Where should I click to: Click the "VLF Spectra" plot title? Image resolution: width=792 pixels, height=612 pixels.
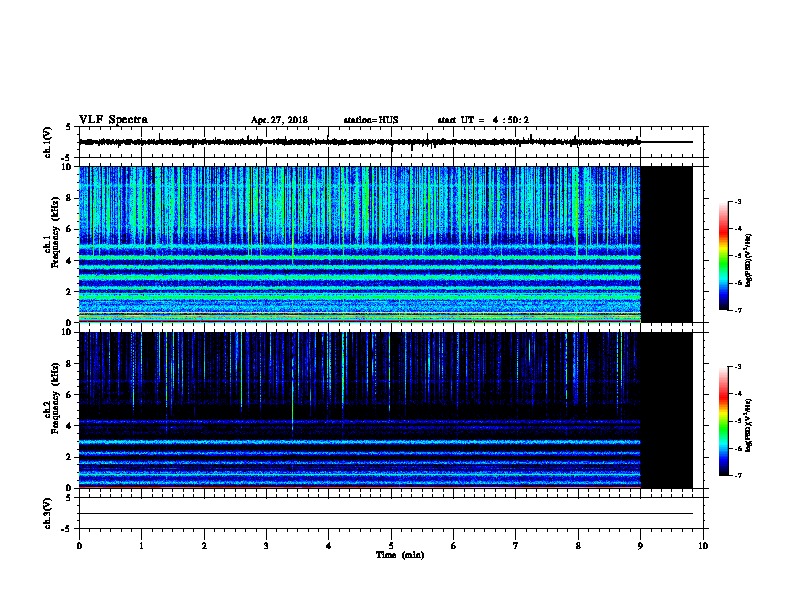[113, 120]
